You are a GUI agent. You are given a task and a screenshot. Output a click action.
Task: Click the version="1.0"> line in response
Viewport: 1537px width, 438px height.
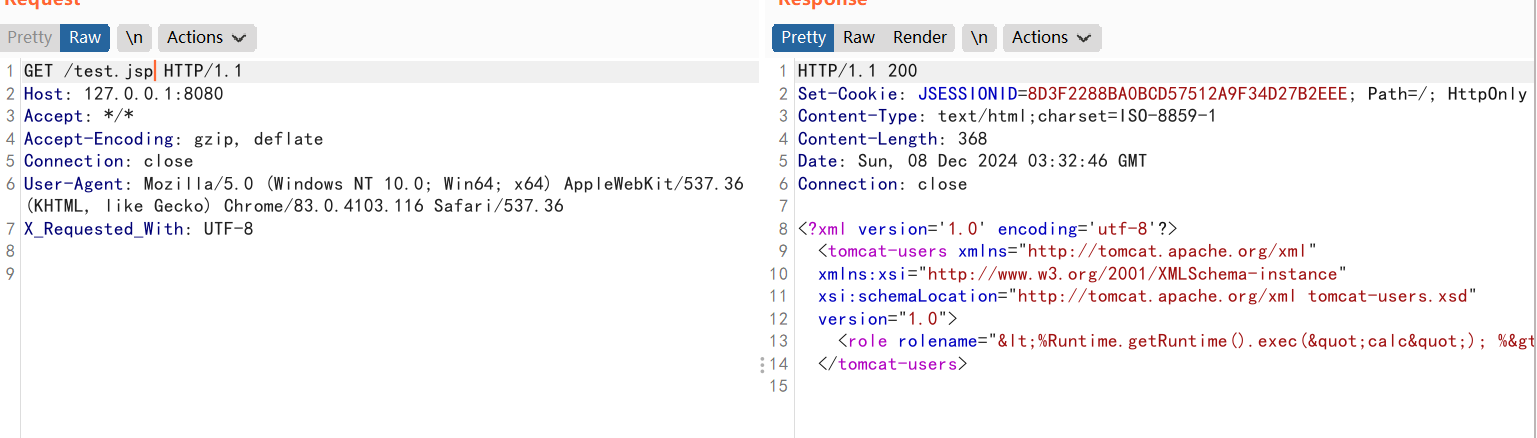tap(887, 319)
